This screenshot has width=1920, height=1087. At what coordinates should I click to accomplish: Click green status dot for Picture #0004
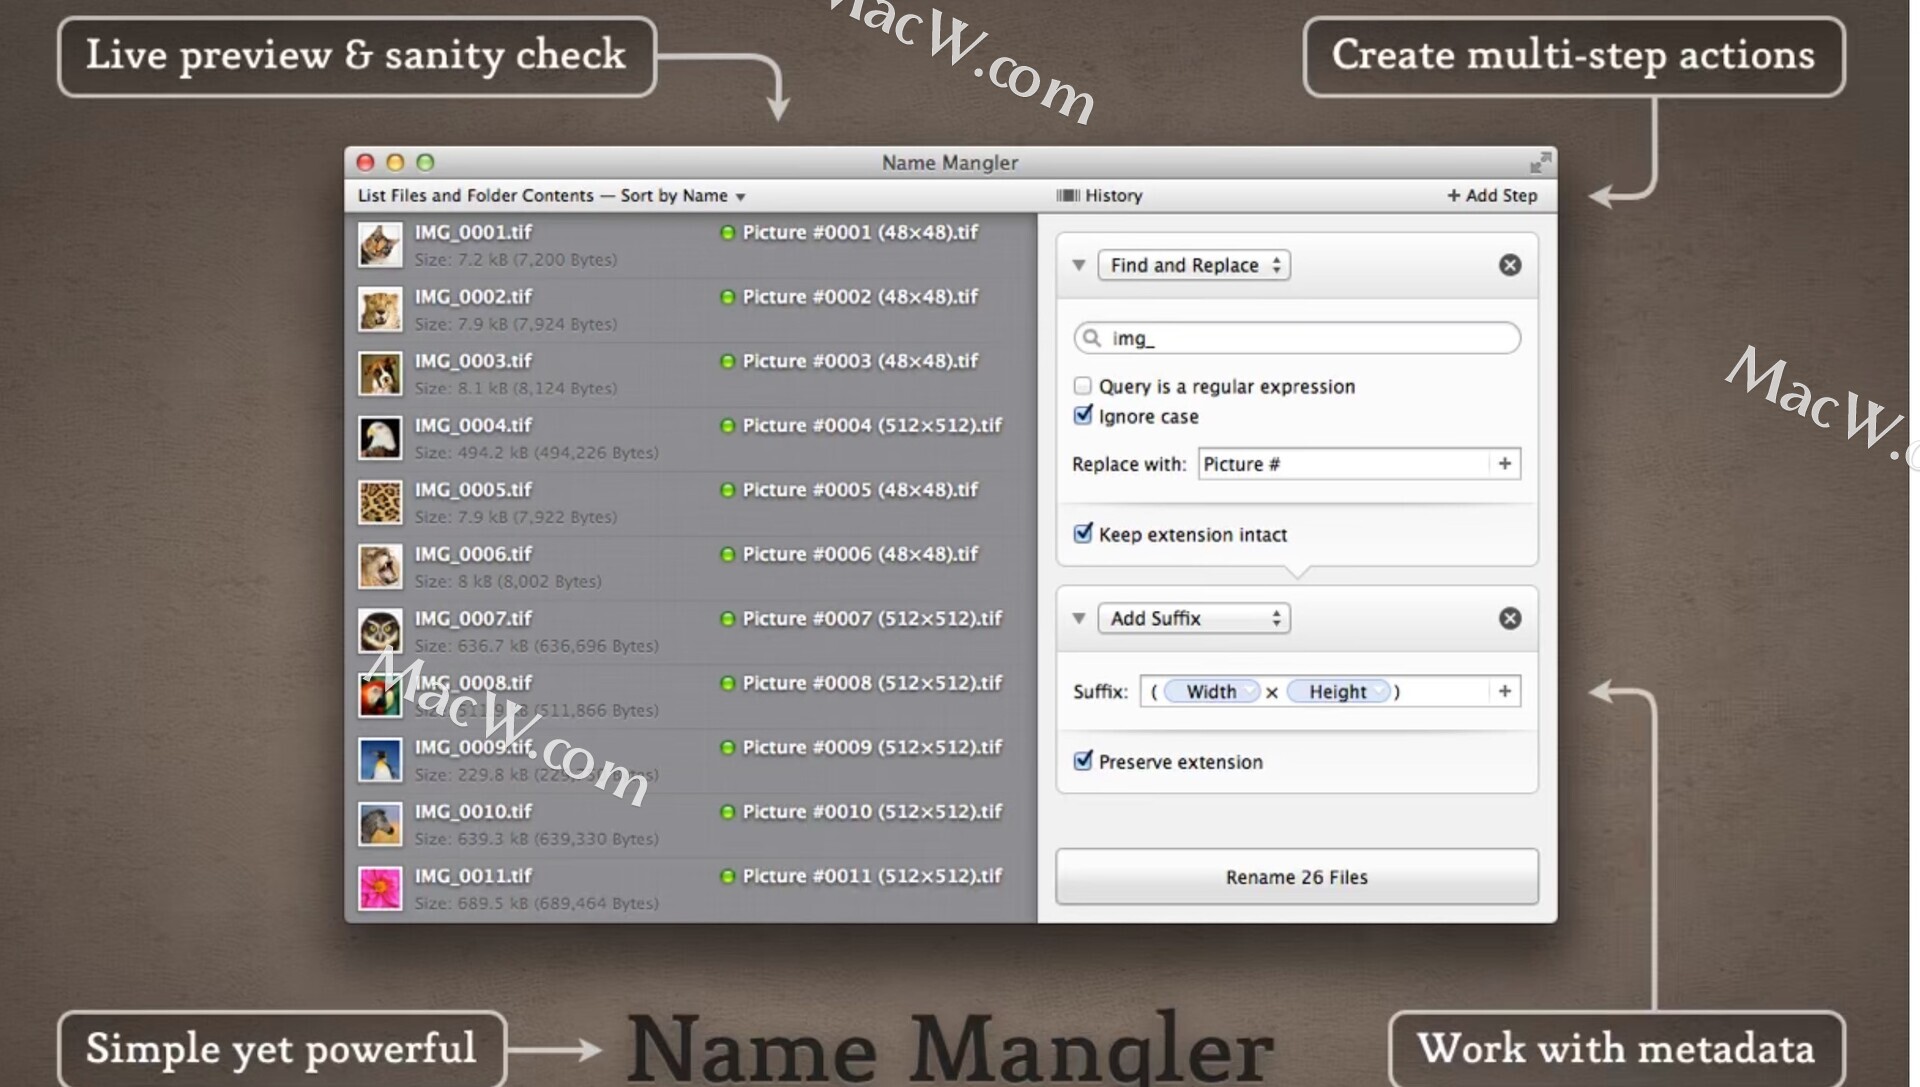click(727, 426)
